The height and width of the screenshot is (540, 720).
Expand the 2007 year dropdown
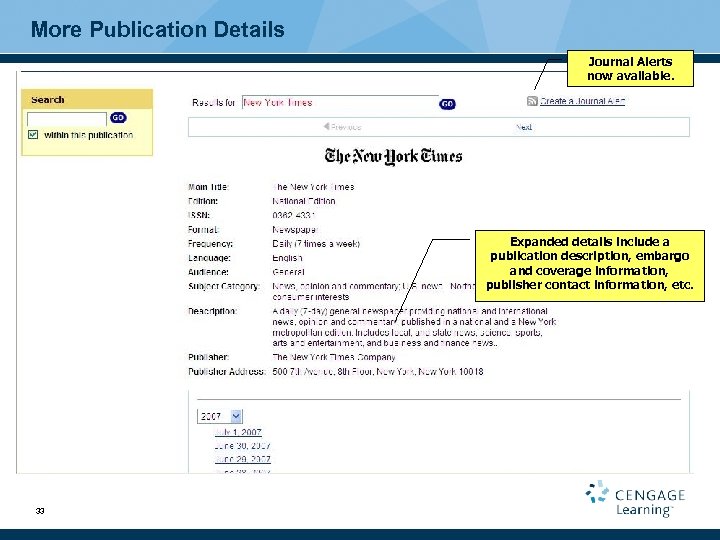220,416
